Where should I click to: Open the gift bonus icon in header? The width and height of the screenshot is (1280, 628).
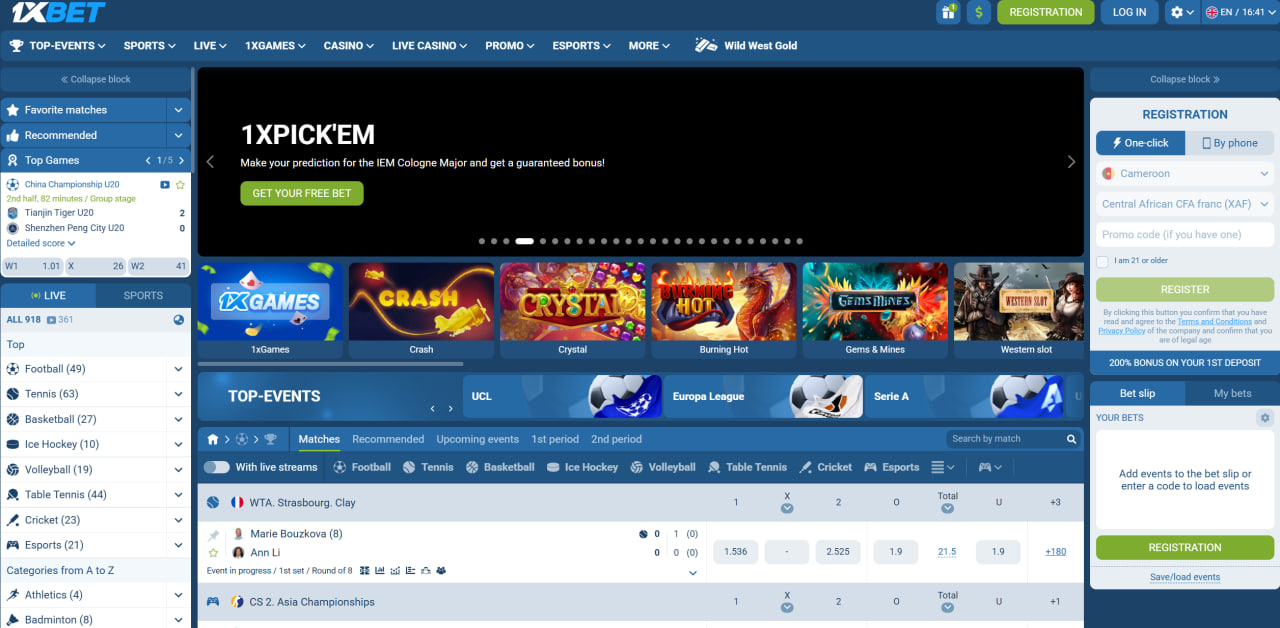click(x=947, y=12)
